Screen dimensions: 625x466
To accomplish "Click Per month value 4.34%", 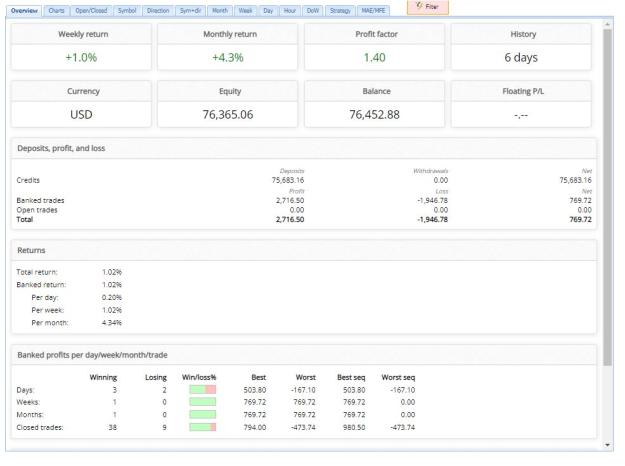I will [112, 323].
